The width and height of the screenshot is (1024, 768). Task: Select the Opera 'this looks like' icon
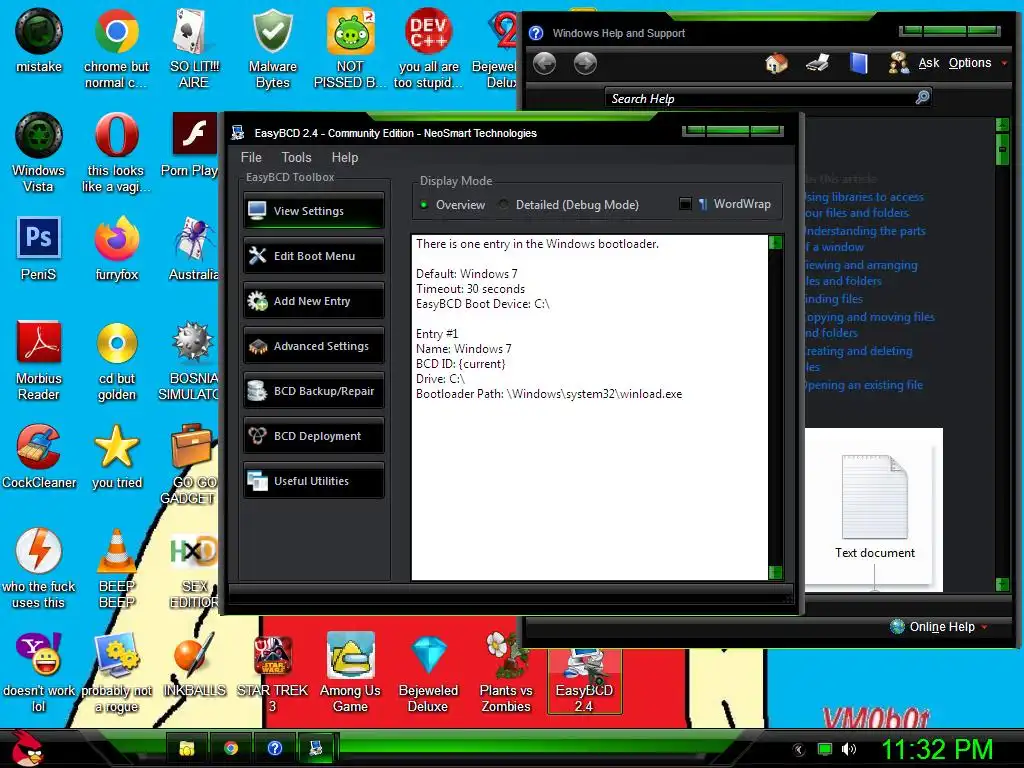116,153
